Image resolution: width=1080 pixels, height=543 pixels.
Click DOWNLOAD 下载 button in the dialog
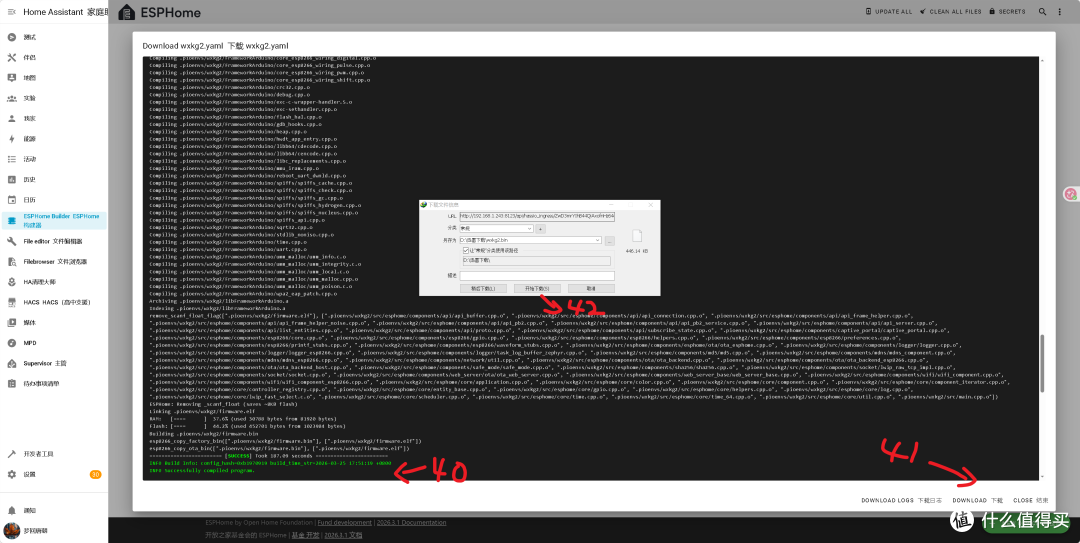[977, 500]
